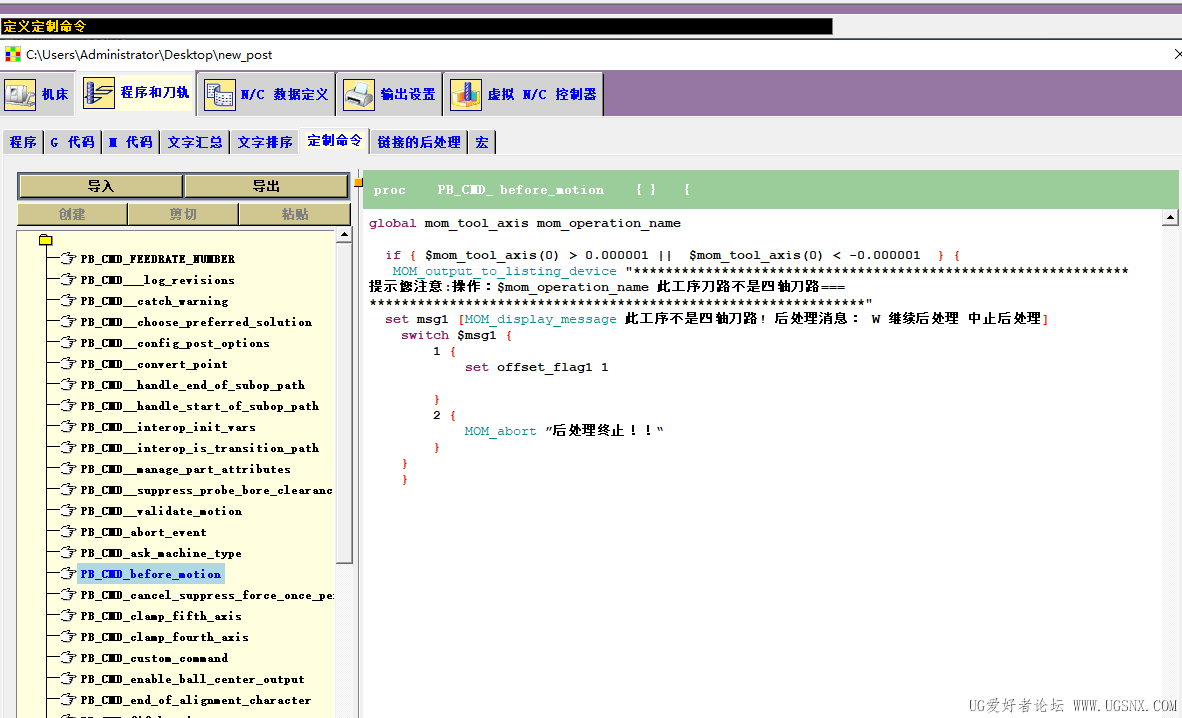This screenshot has height=718, width=1182.
Task: Open the G 代码 sub-tab
Action: 72,142
